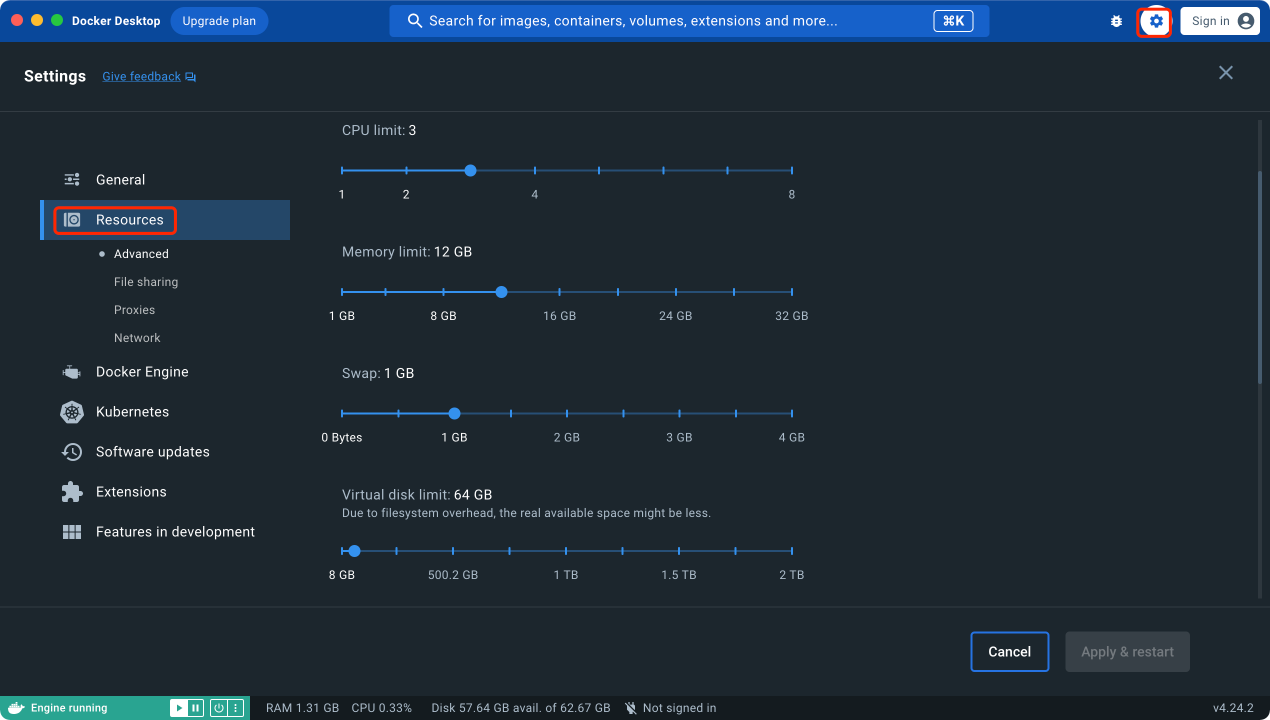Click the CPU limit slider handle

[470, 171]
